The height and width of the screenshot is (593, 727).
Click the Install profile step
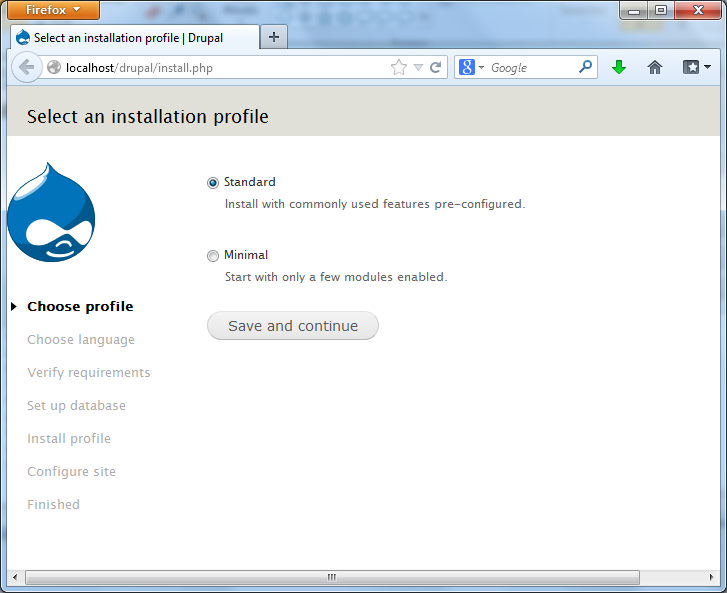pyautogui.click(x=69, y=439)
